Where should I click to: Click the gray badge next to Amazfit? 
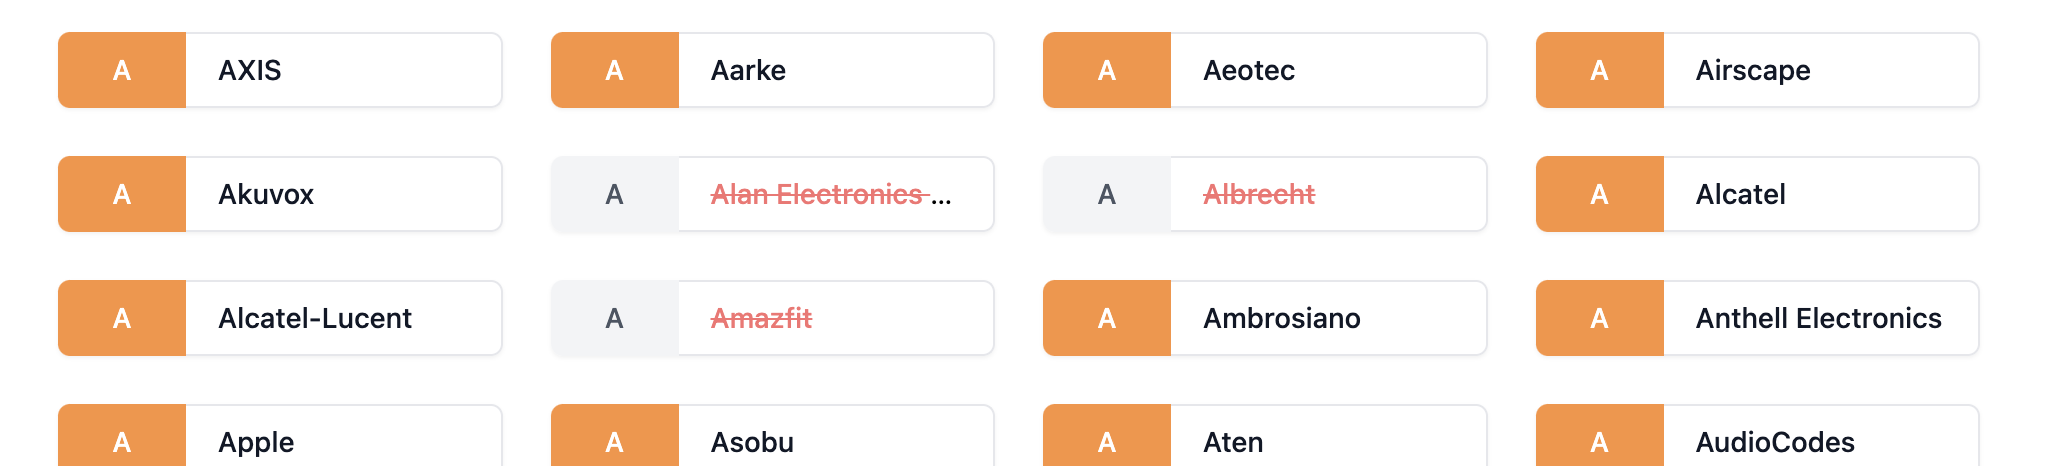pos(614,318)
